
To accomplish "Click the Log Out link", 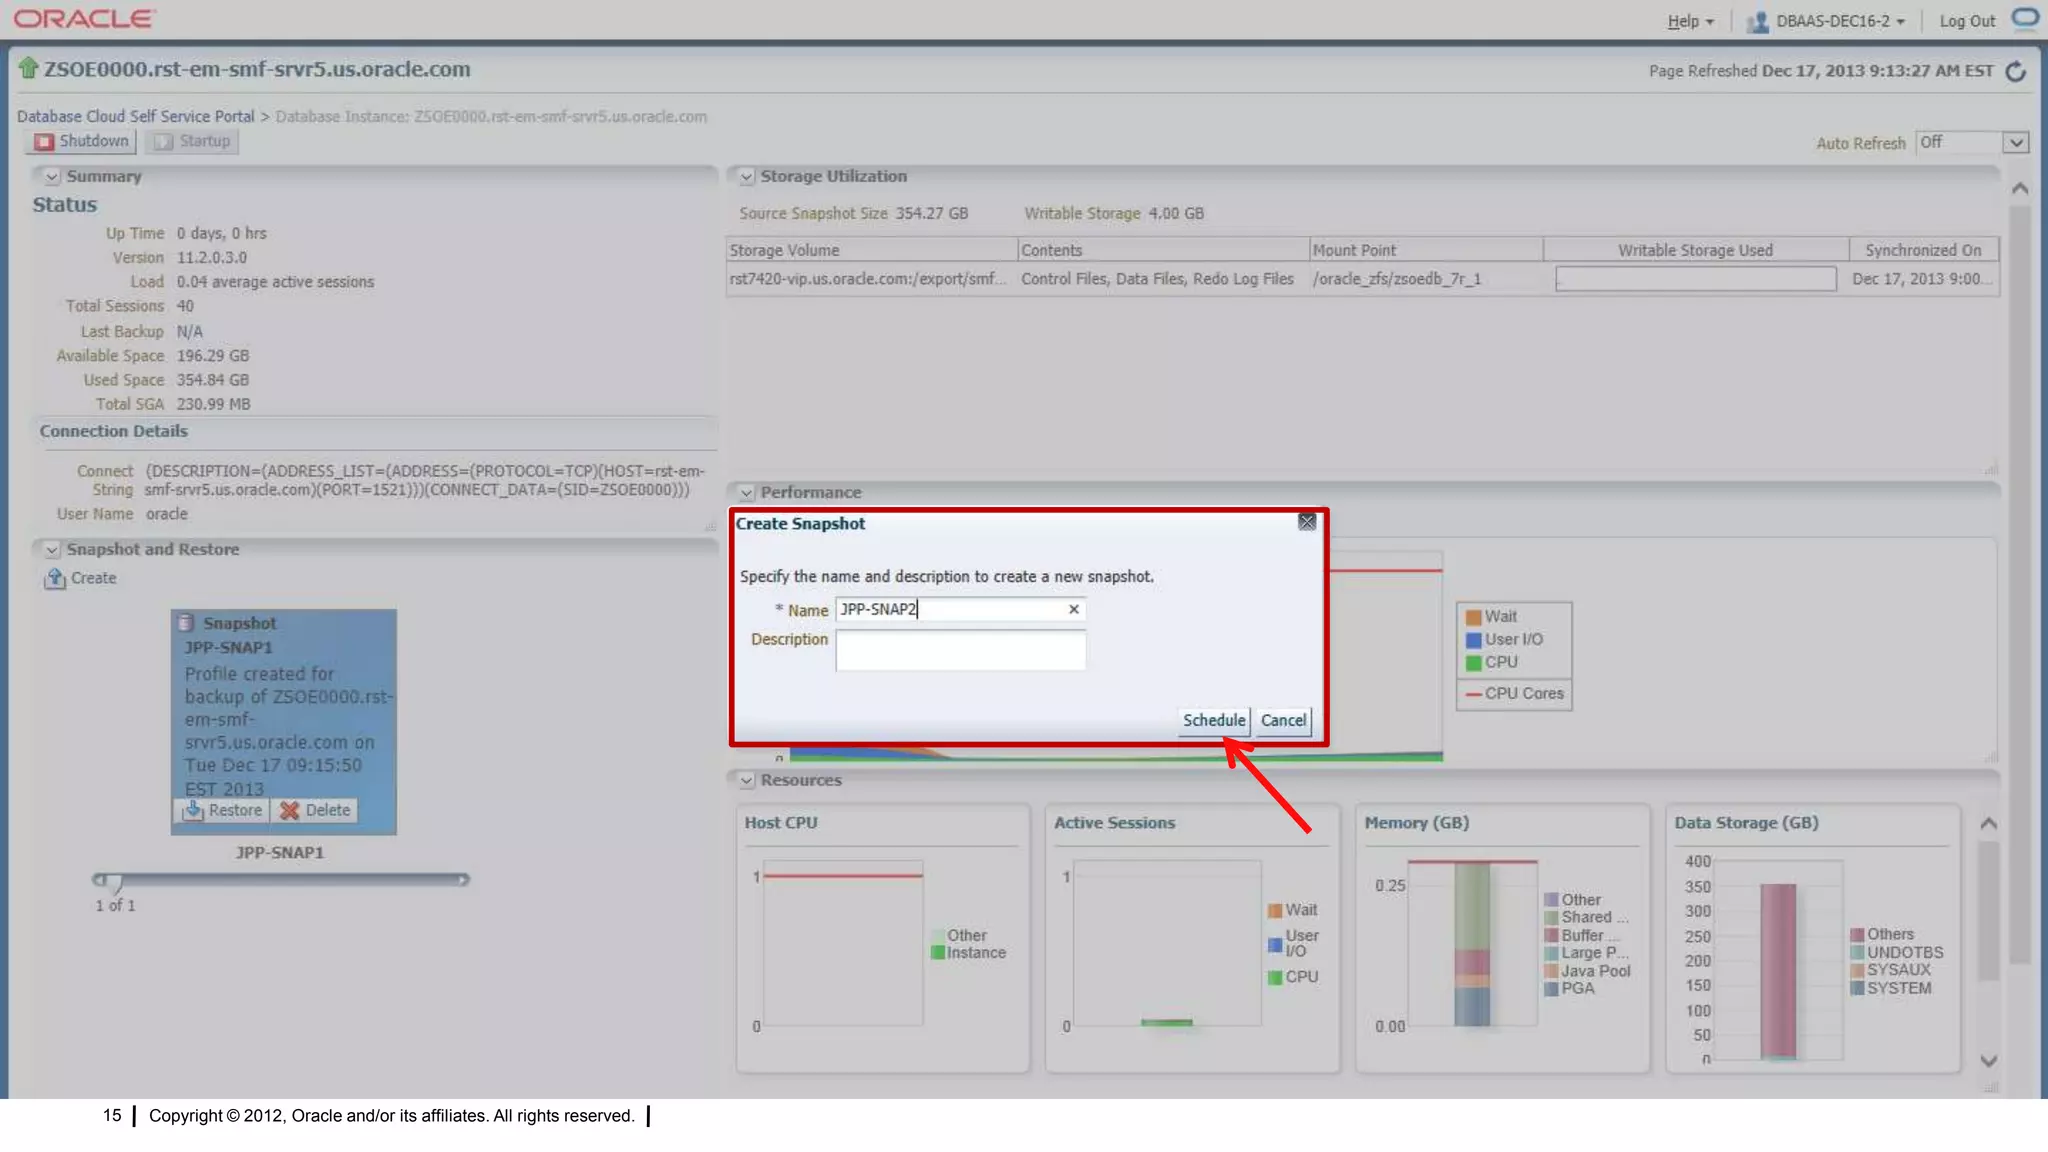I will (x=1967, y=21).
